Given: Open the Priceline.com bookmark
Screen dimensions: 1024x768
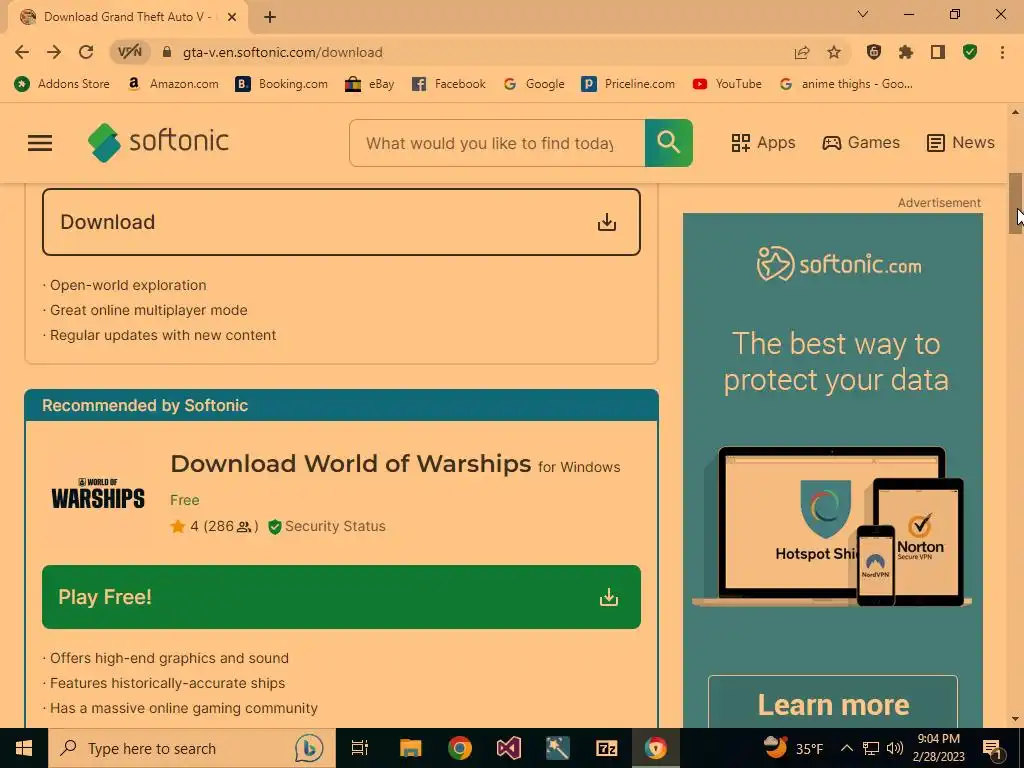Looking at the screenshot, I should click(x=628, y=84).
